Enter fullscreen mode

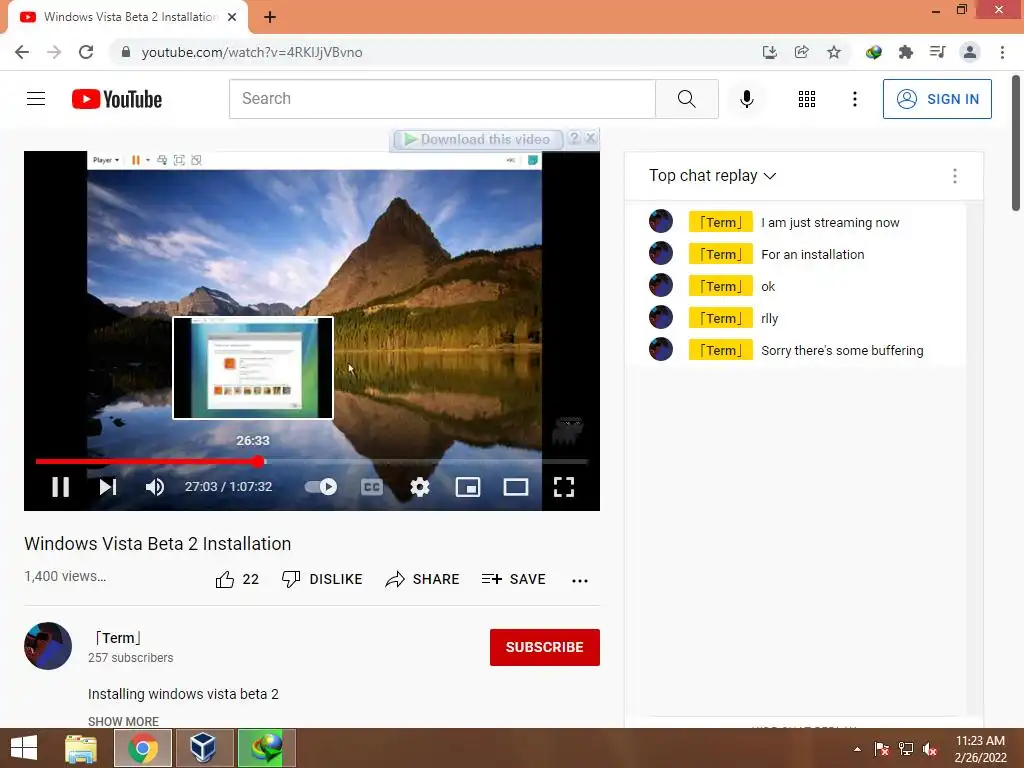[564, 487]
